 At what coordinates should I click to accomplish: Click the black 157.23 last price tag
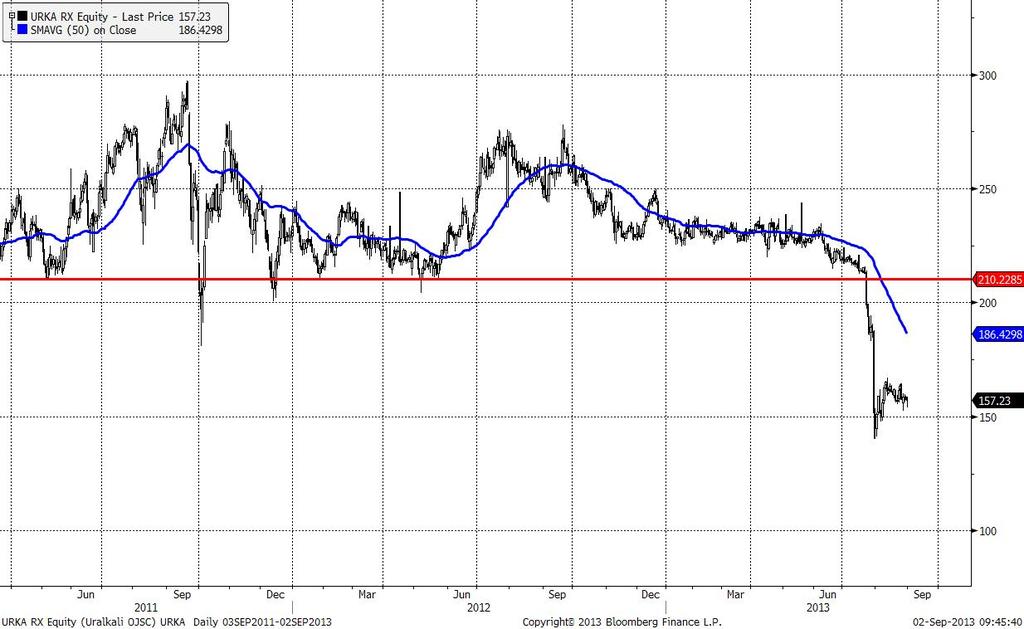pyautogui.click(x=999, y=400)
